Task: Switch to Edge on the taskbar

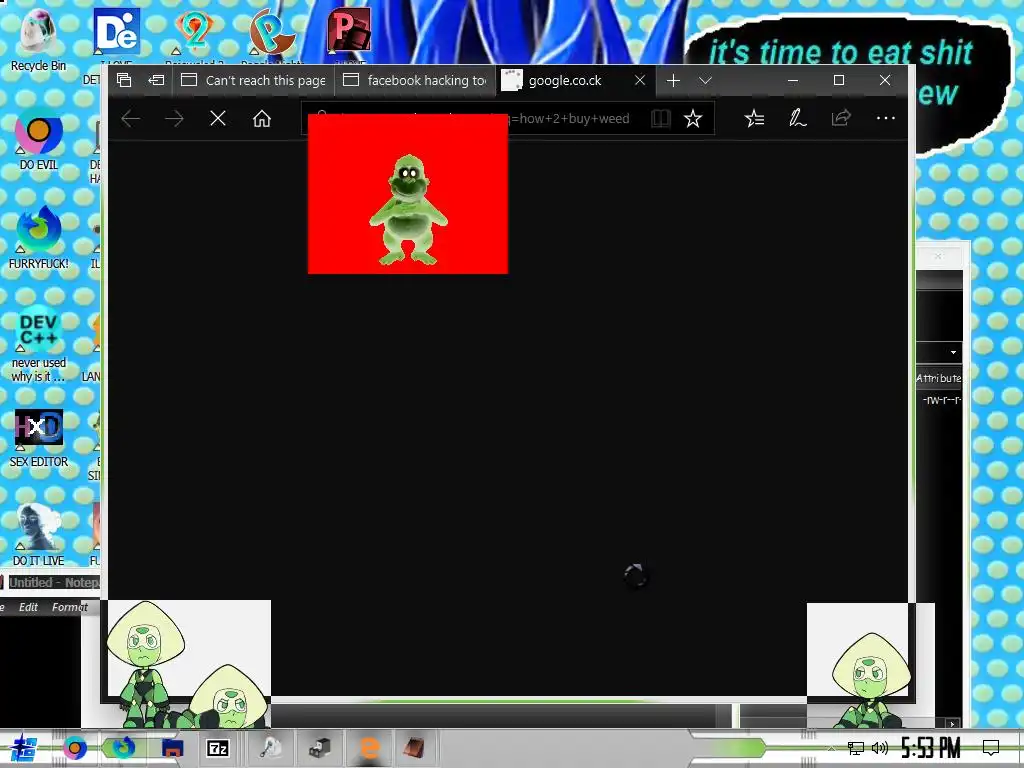Action: (369, 748)
